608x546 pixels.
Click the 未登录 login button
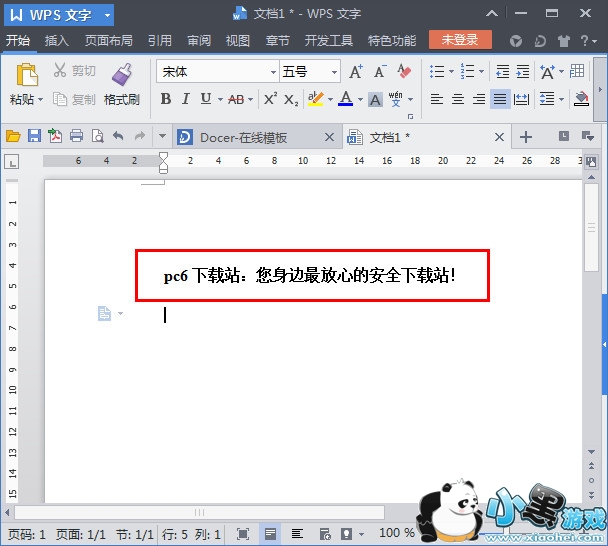coord(460,40)
